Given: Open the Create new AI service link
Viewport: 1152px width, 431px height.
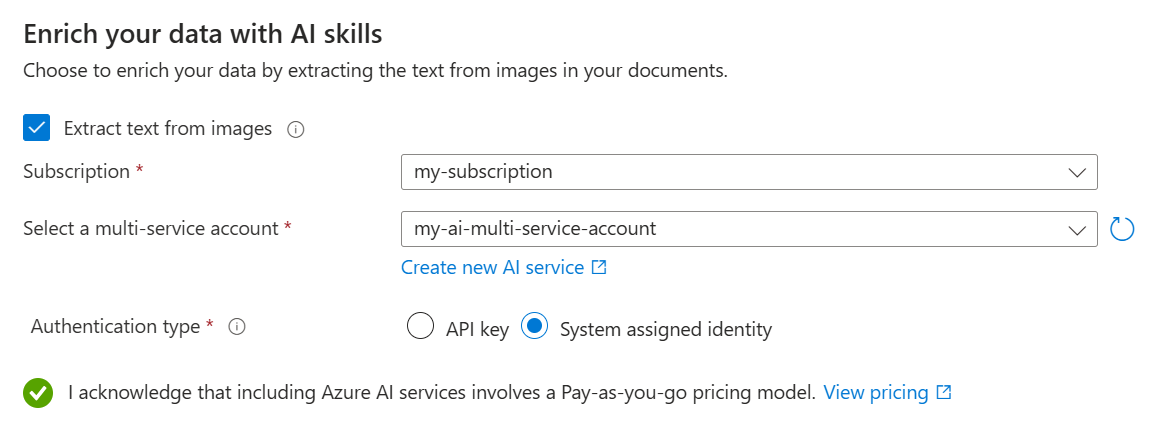Looking at the screenshot, I should click(492, 268).
